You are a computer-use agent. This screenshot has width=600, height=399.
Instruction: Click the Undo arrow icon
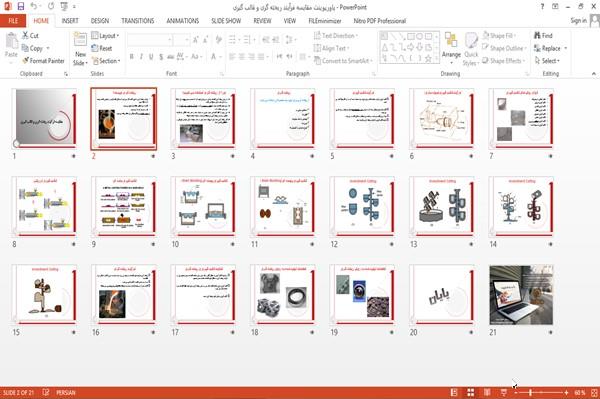click(x=34, y=6)
